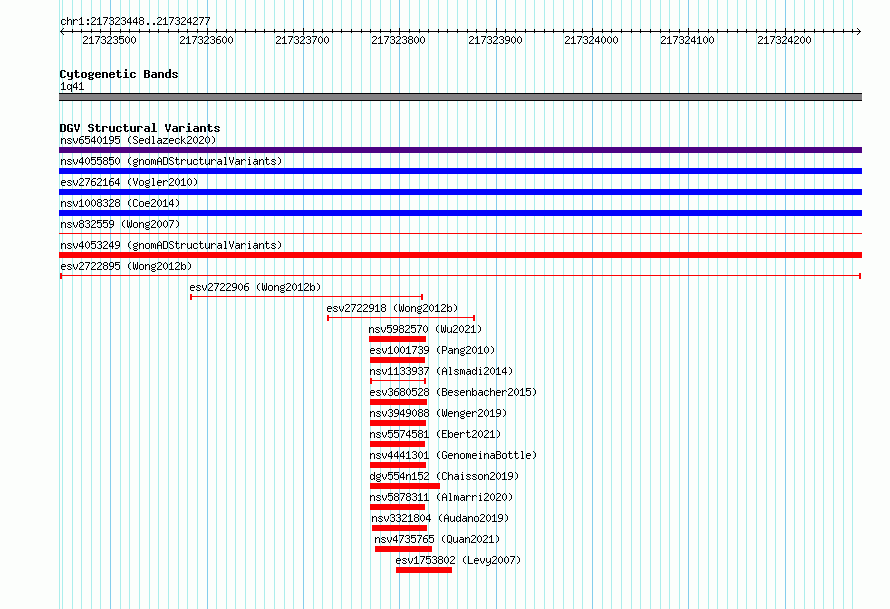This screenshot has height=609, width=890.
Task: Click the gray 1q41 cytogenetic band bar
Action: [x=460, y=97]
